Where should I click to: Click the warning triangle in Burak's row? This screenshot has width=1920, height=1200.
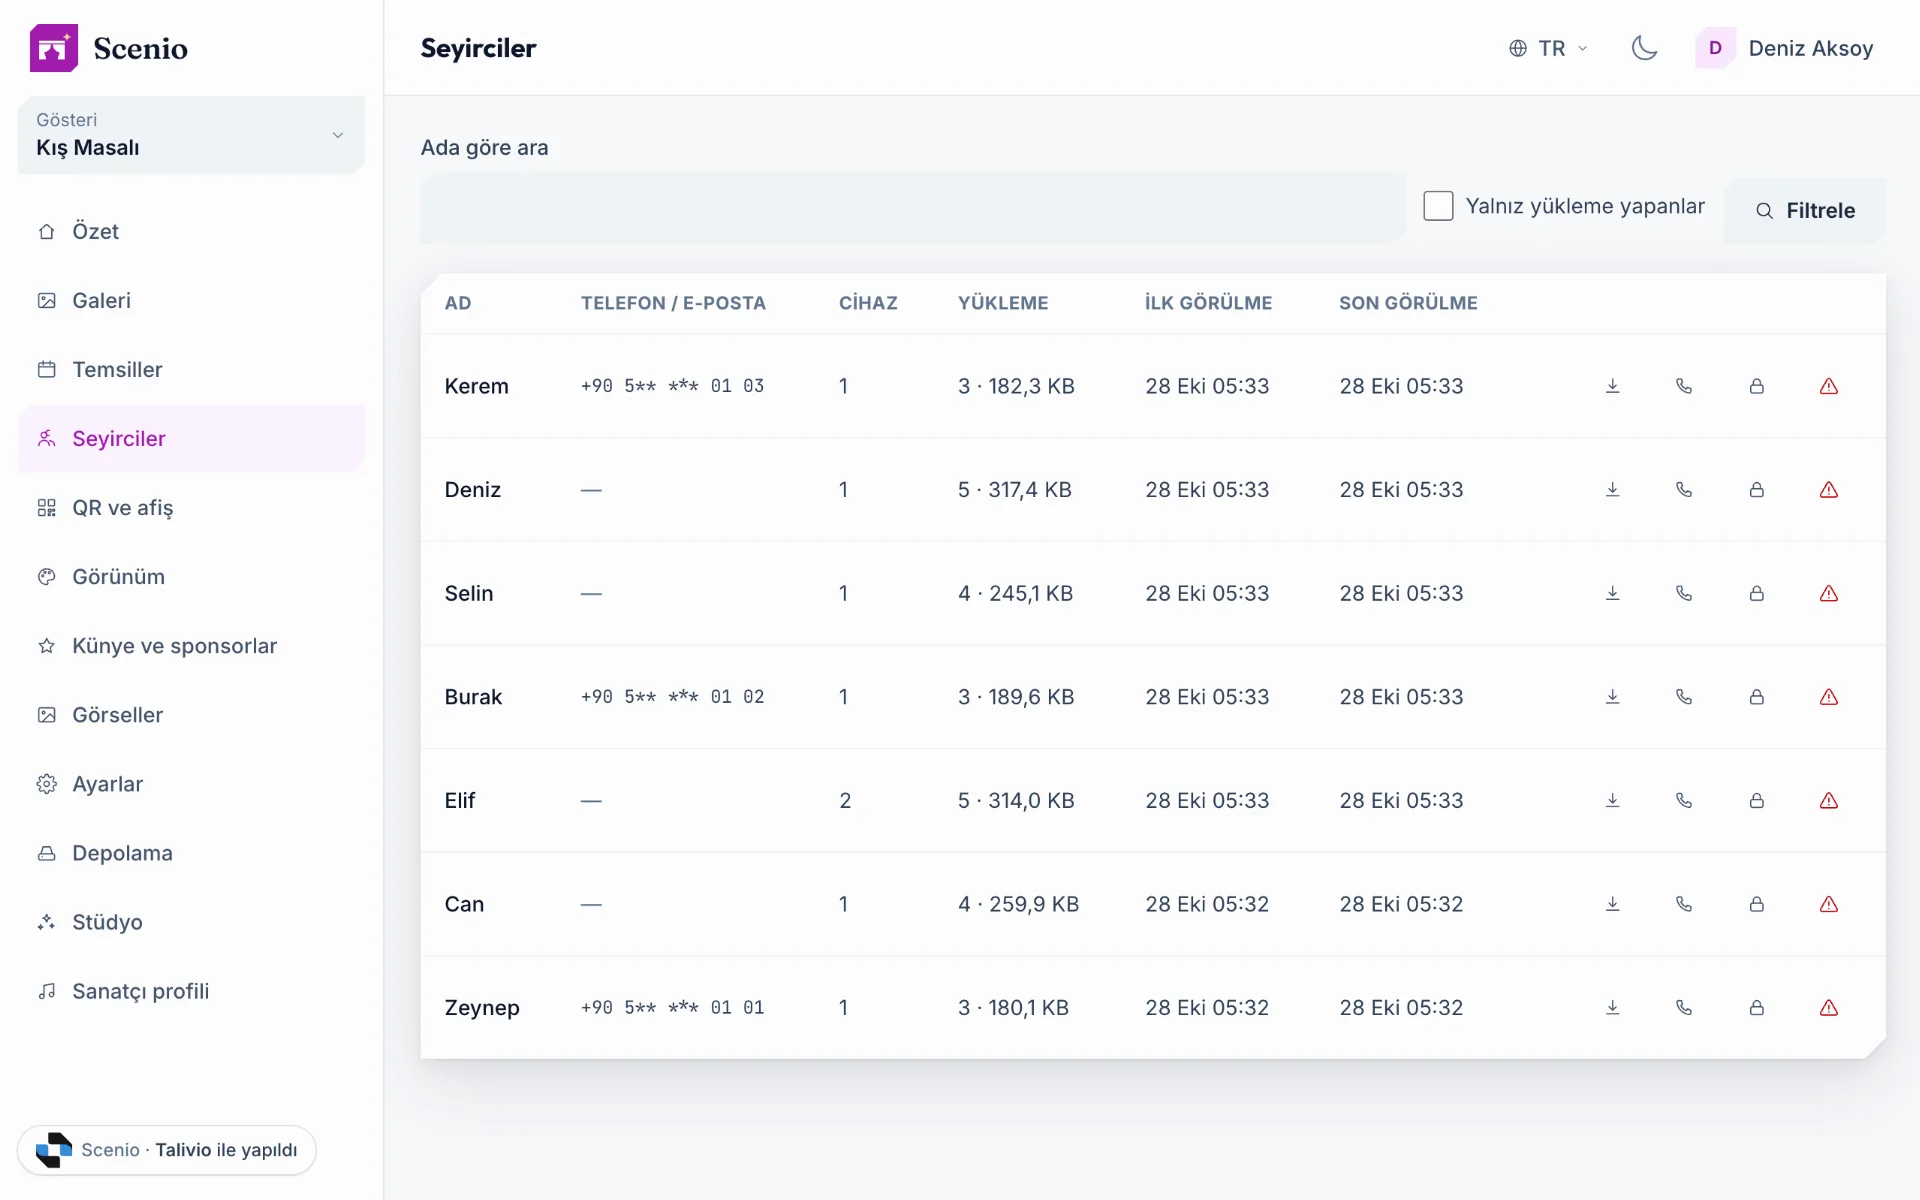click(x=1829, y=697)
